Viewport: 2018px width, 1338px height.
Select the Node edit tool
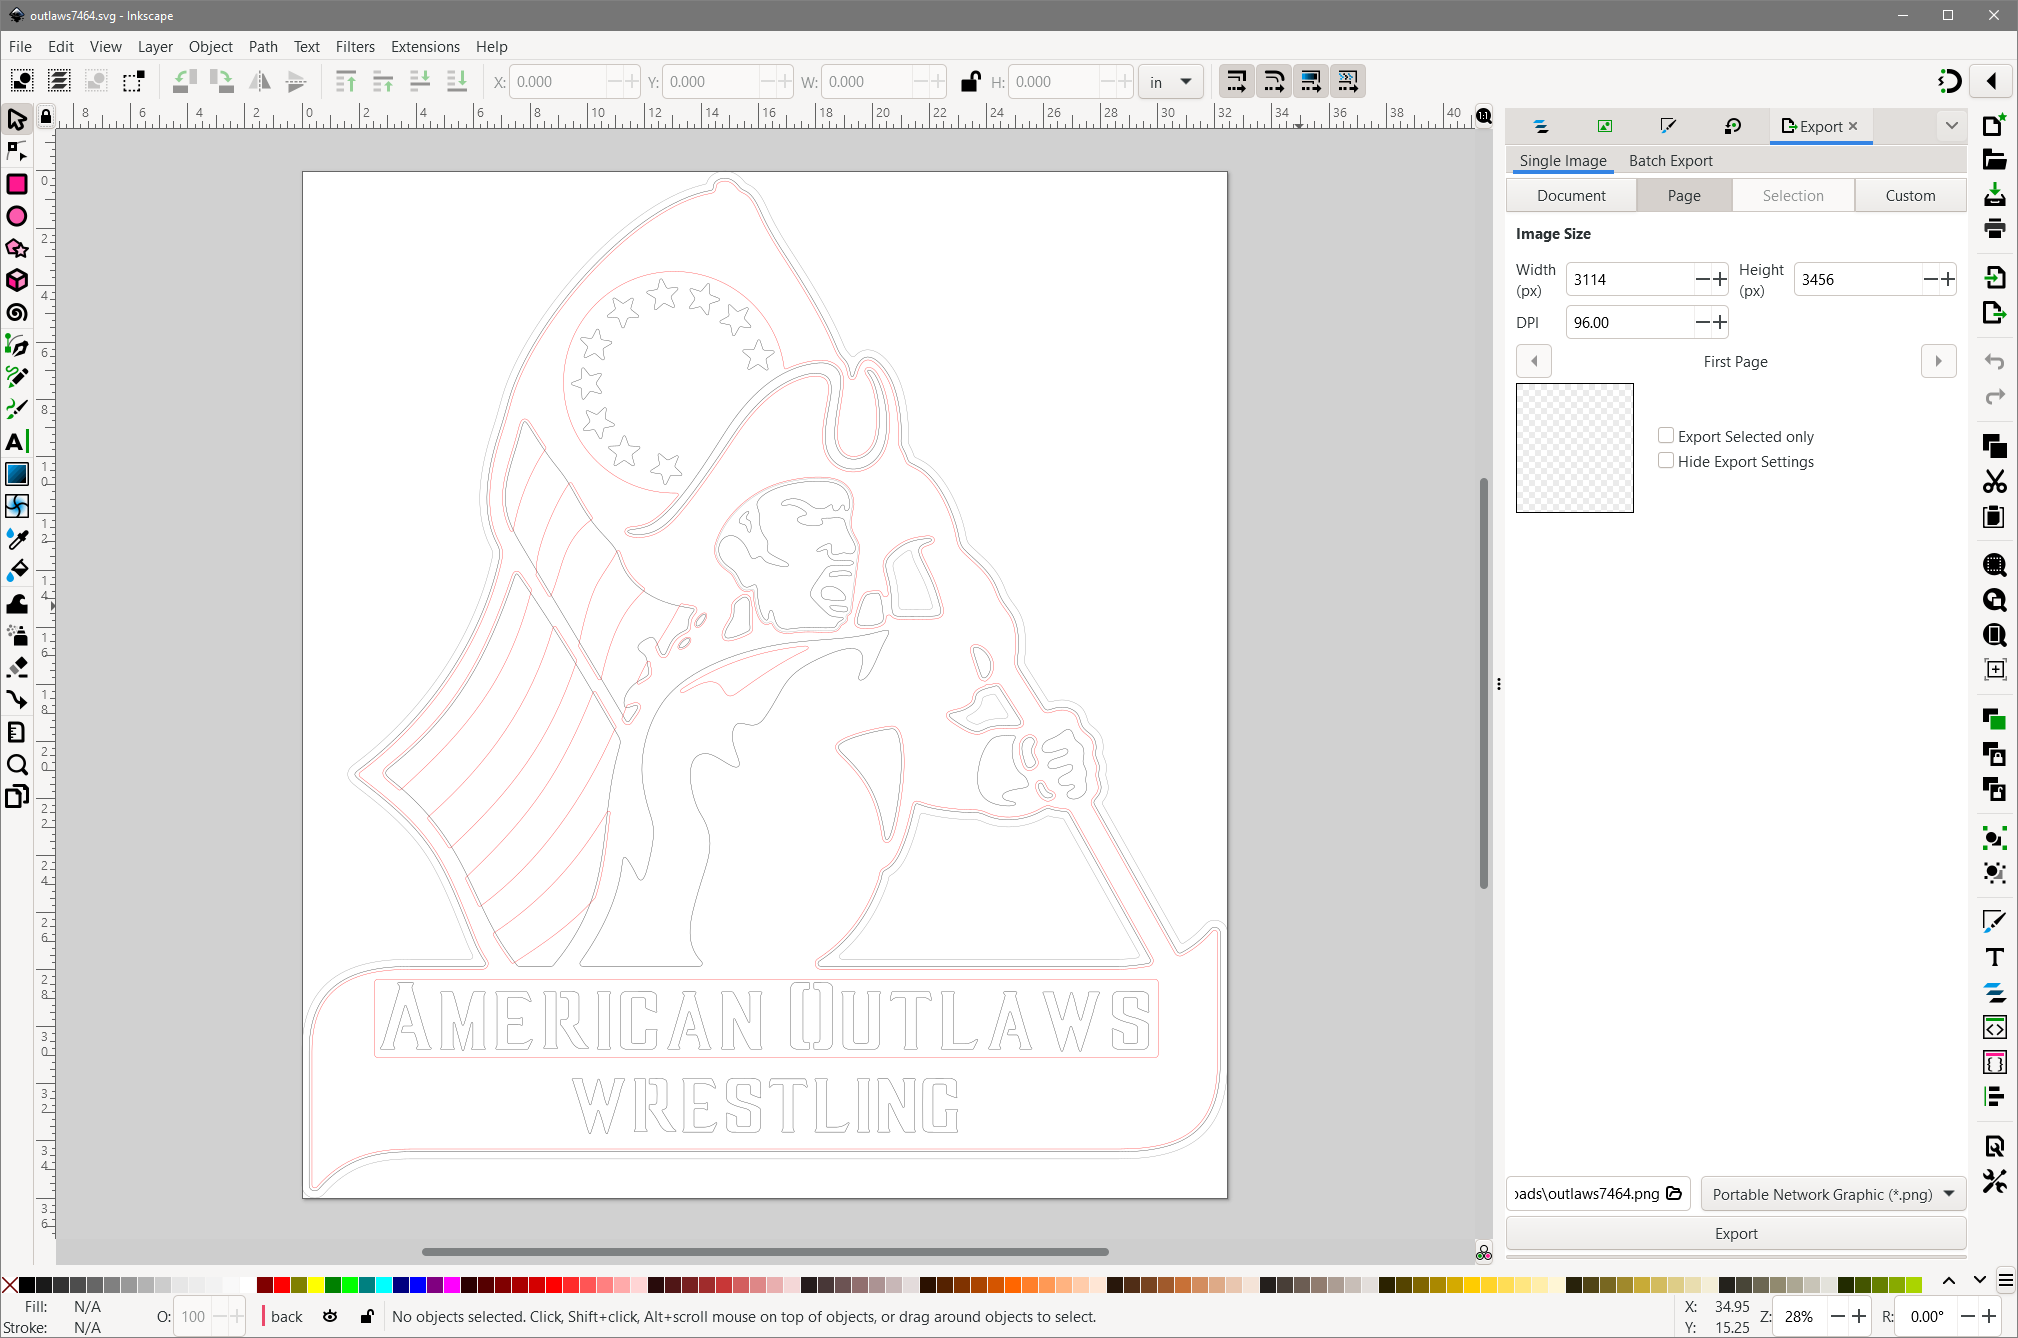pyautogui.click(x=17, y=152)
